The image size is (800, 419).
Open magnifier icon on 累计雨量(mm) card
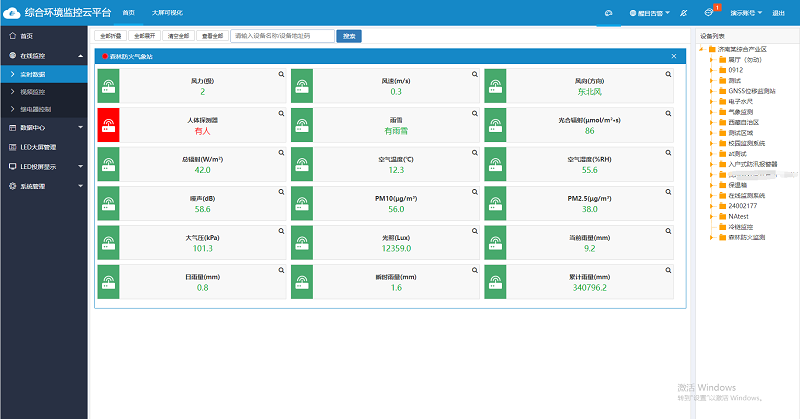pyautogui.click(x=668, y=270)
